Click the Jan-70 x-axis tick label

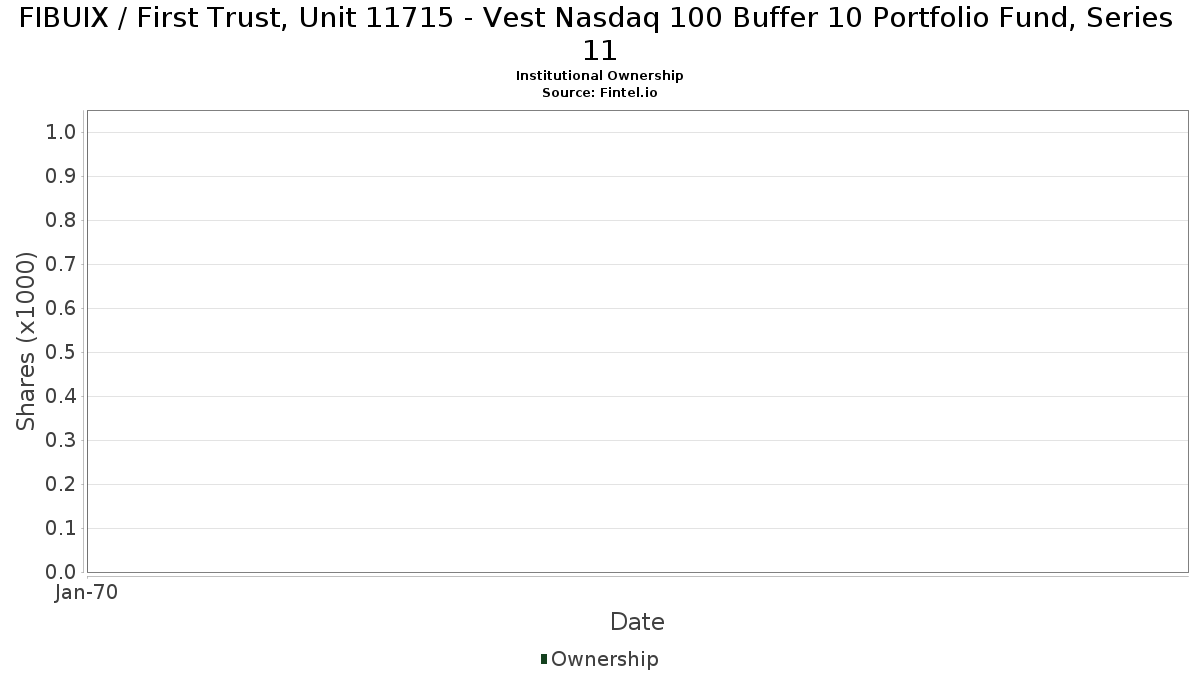87,593
